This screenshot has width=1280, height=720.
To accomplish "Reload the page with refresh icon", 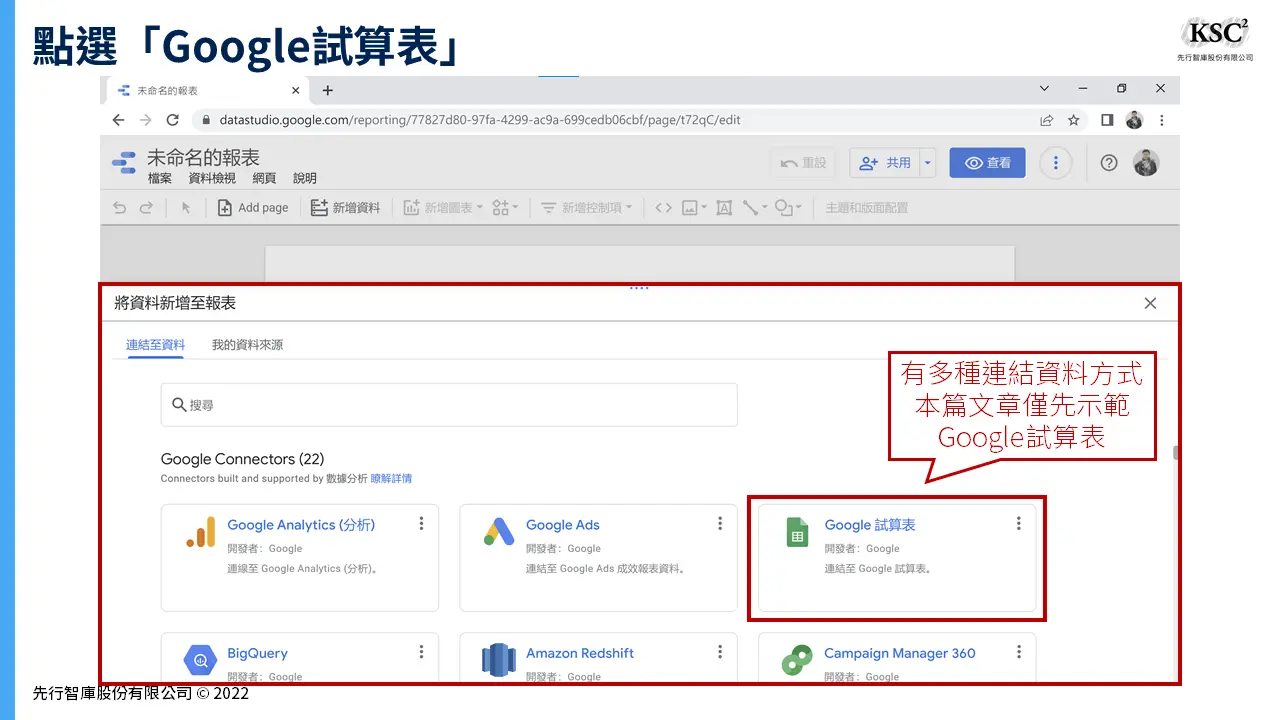I will 172,120.
